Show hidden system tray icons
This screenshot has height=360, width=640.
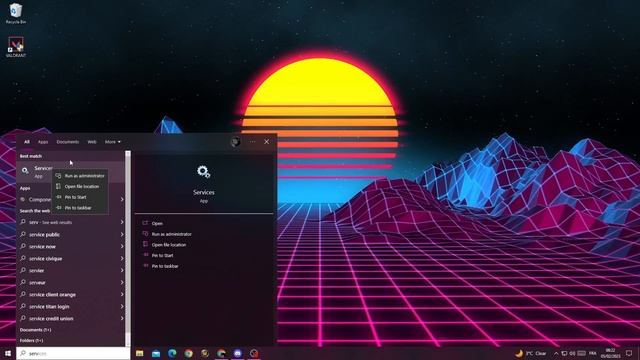click(556, 353)
